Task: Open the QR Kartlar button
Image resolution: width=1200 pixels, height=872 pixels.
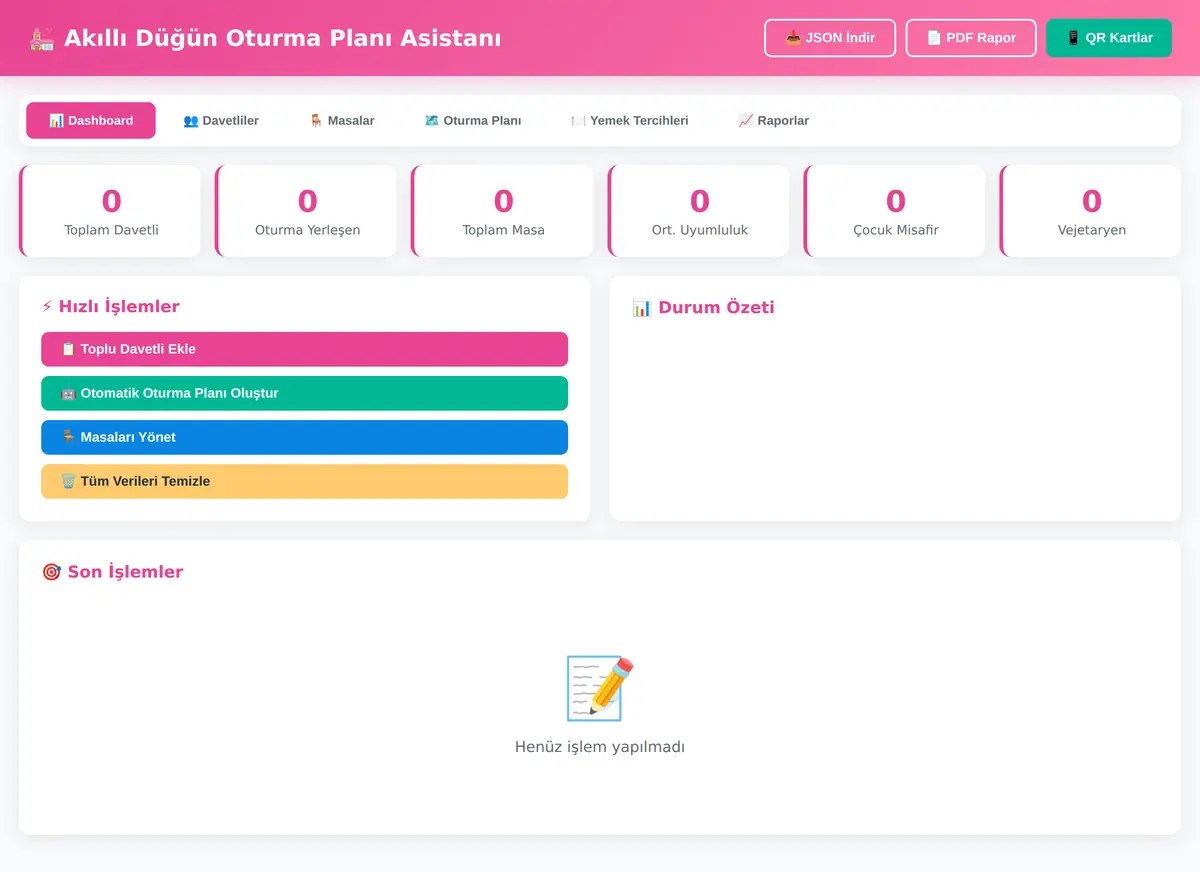Action: coord(1109,38)
